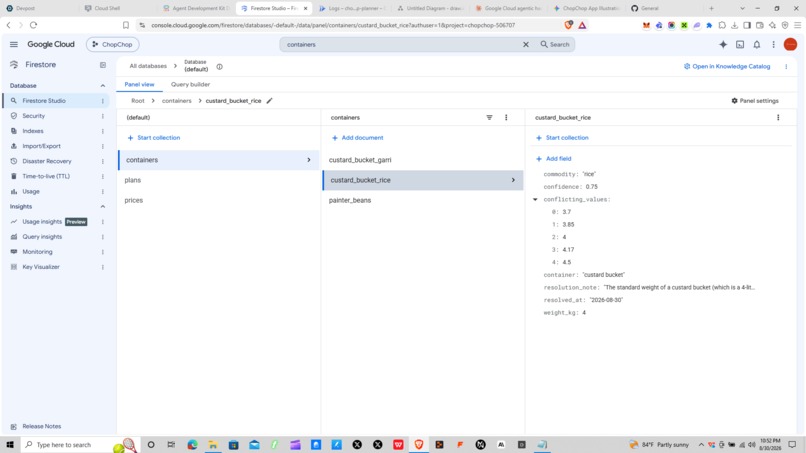Show database info icon next to (default)

click(219, 67)
